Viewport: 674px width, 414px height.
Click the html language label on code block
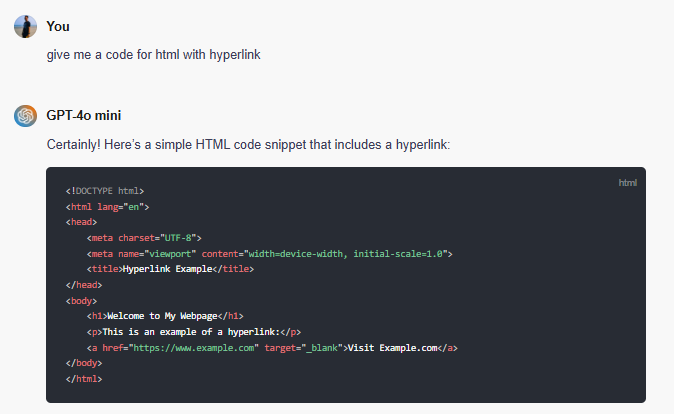(627, 183)
